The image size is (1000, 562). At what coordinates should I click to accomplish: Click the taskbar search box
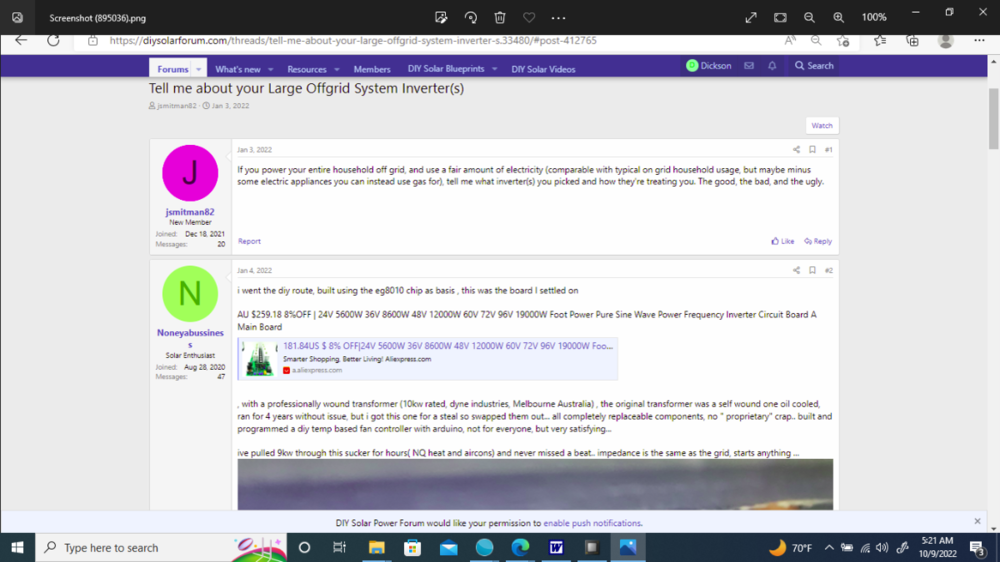coord(161,547)
